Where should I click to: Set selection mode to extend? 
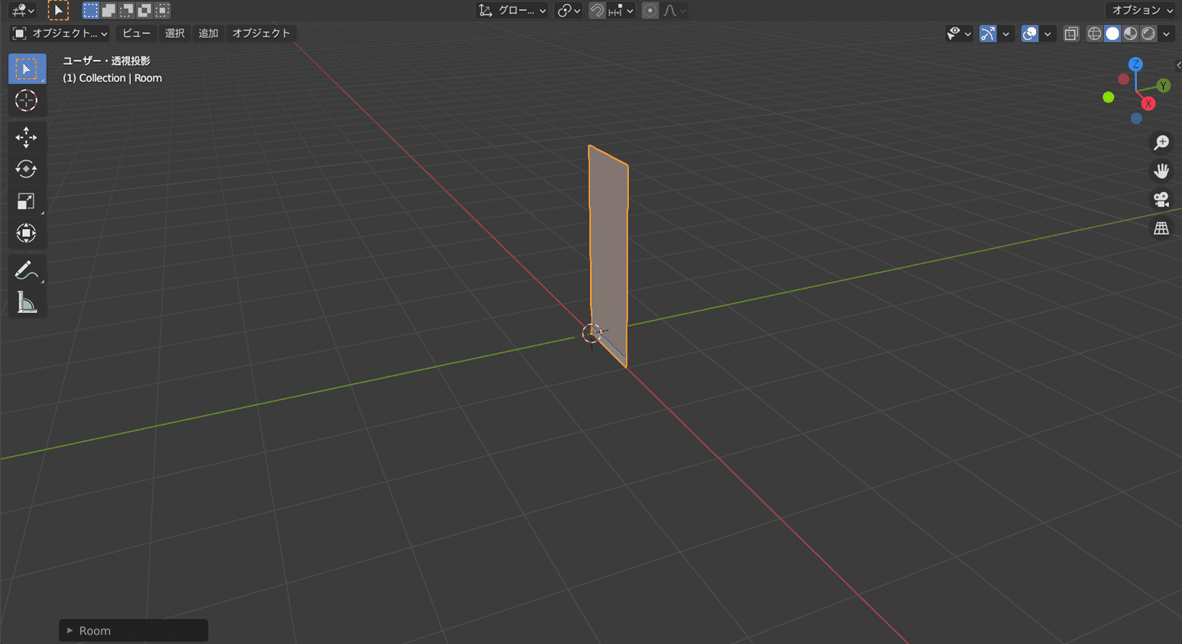109,11
